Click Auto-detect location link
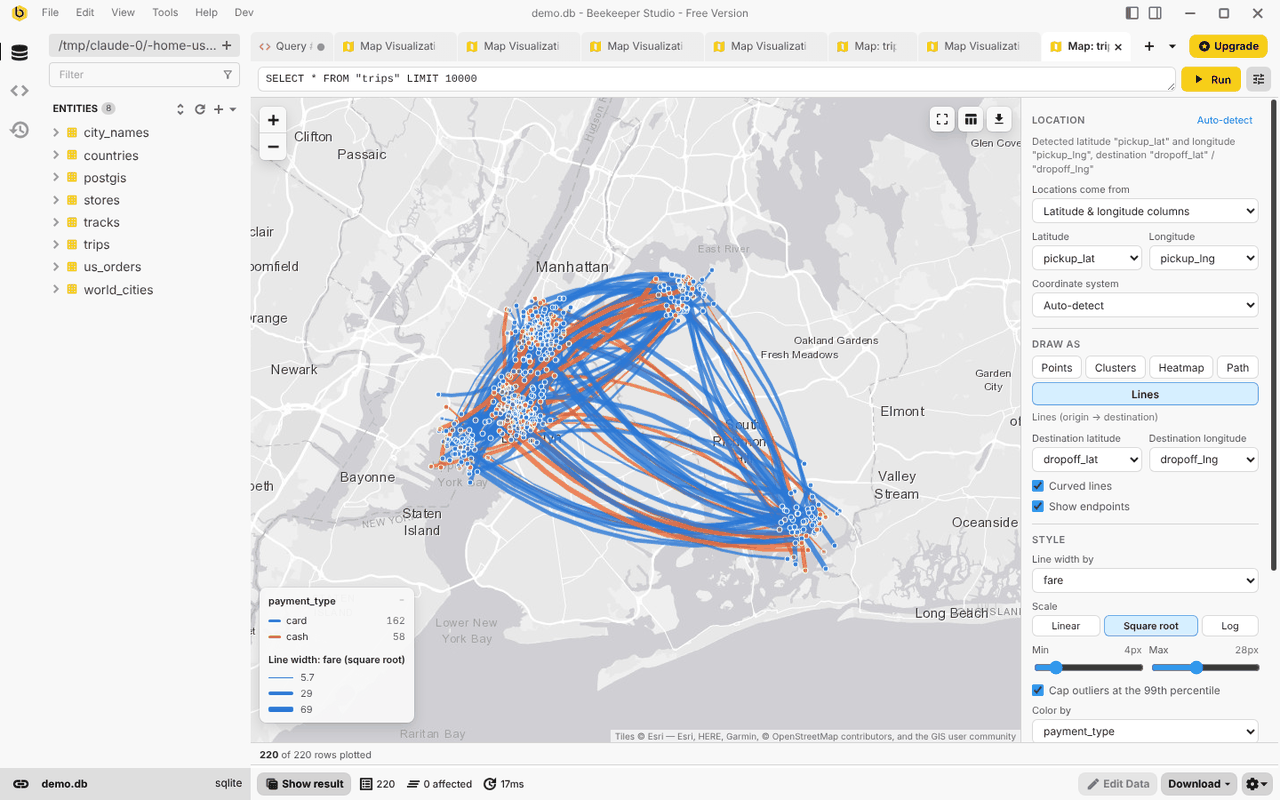Image resolution: width=1280 pixels, height=800 pixels. pos(1224,120)
